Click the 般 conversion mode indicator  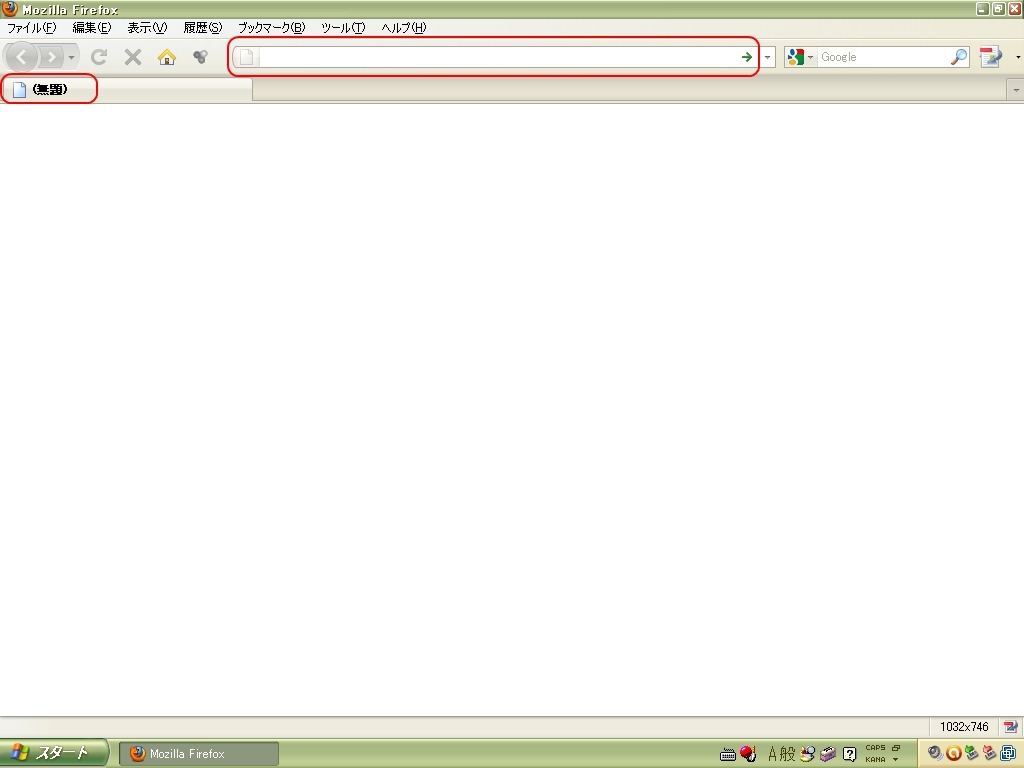tap(788, 754)
